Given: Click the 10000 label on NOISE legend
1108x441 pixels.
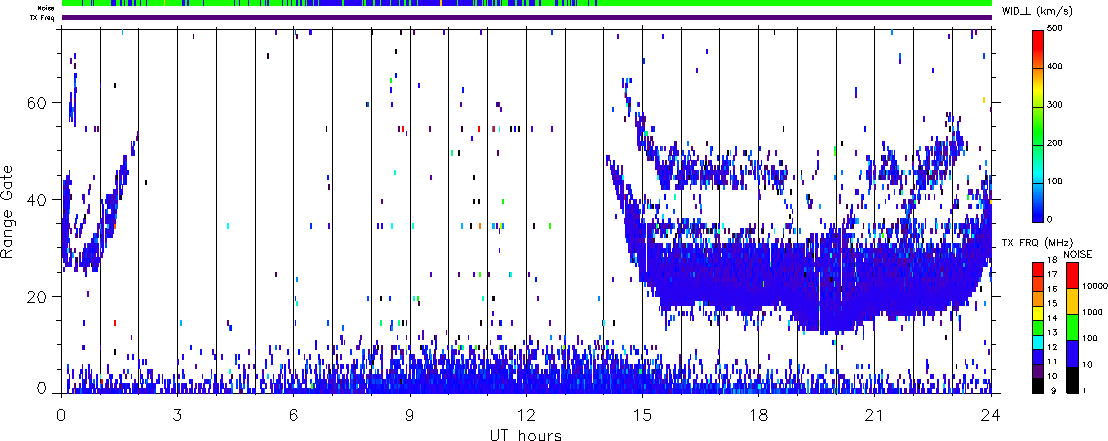Looking at the screenshot, I should 1095,286.
